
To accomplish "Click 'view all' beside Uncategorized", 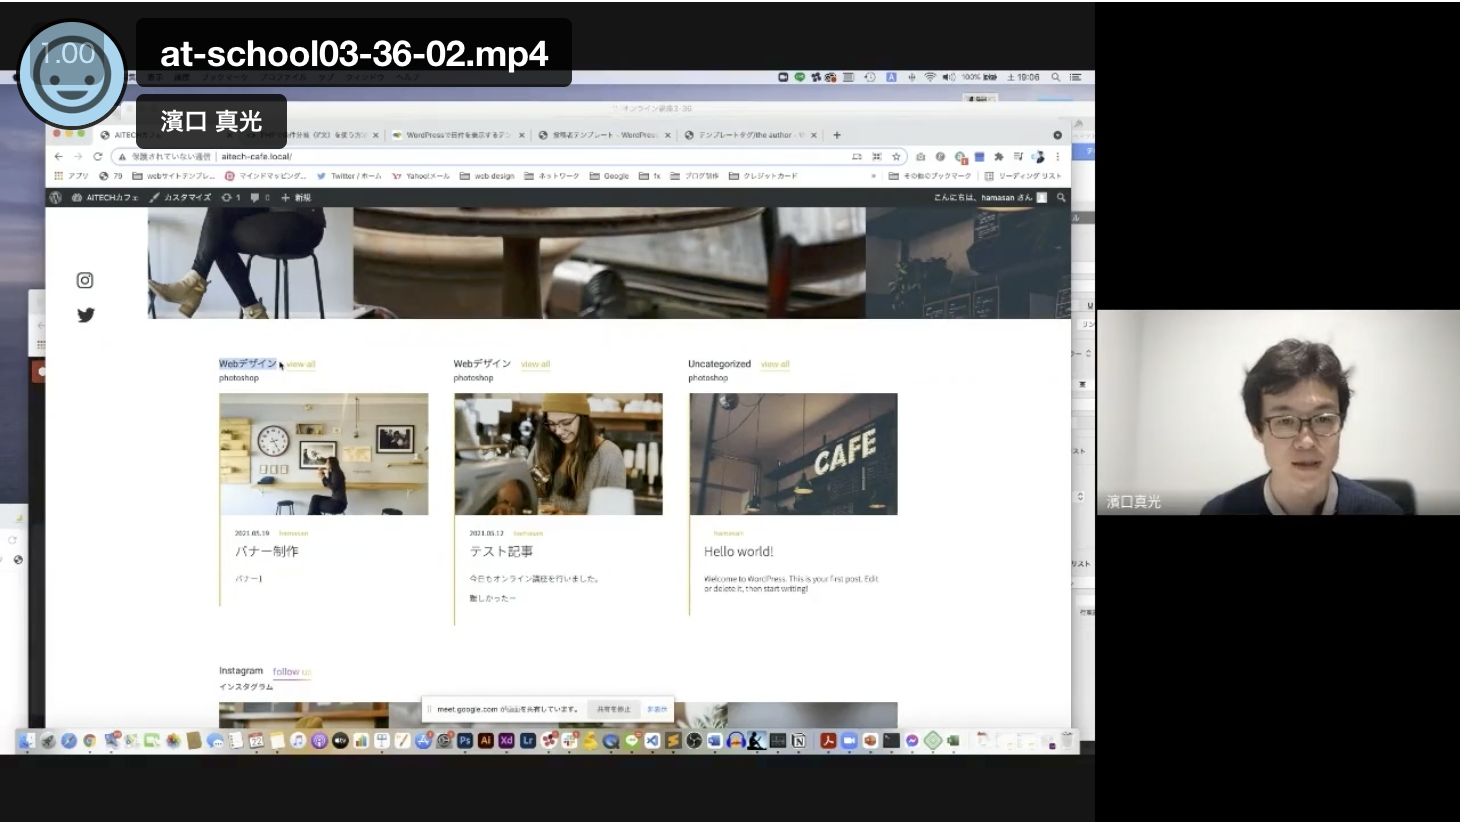I will pyautogui.click(x=775, y=365).
